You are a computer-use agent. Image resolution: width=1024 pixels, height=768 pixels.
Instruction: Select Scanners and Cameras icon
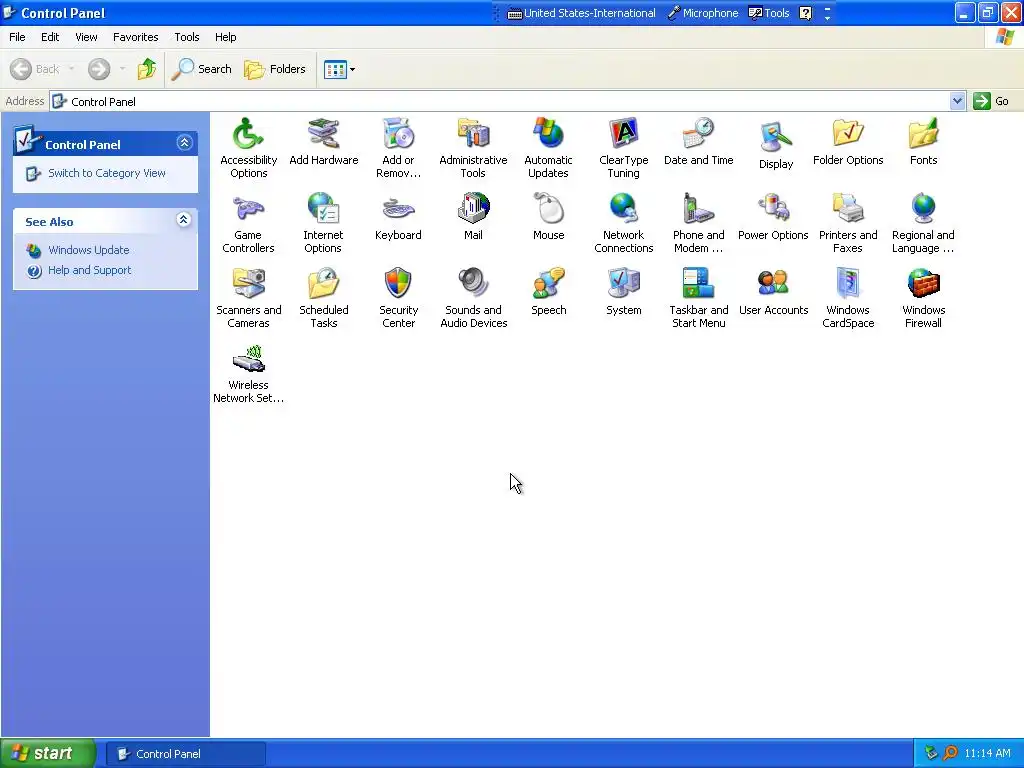click(x=248, y=284)
